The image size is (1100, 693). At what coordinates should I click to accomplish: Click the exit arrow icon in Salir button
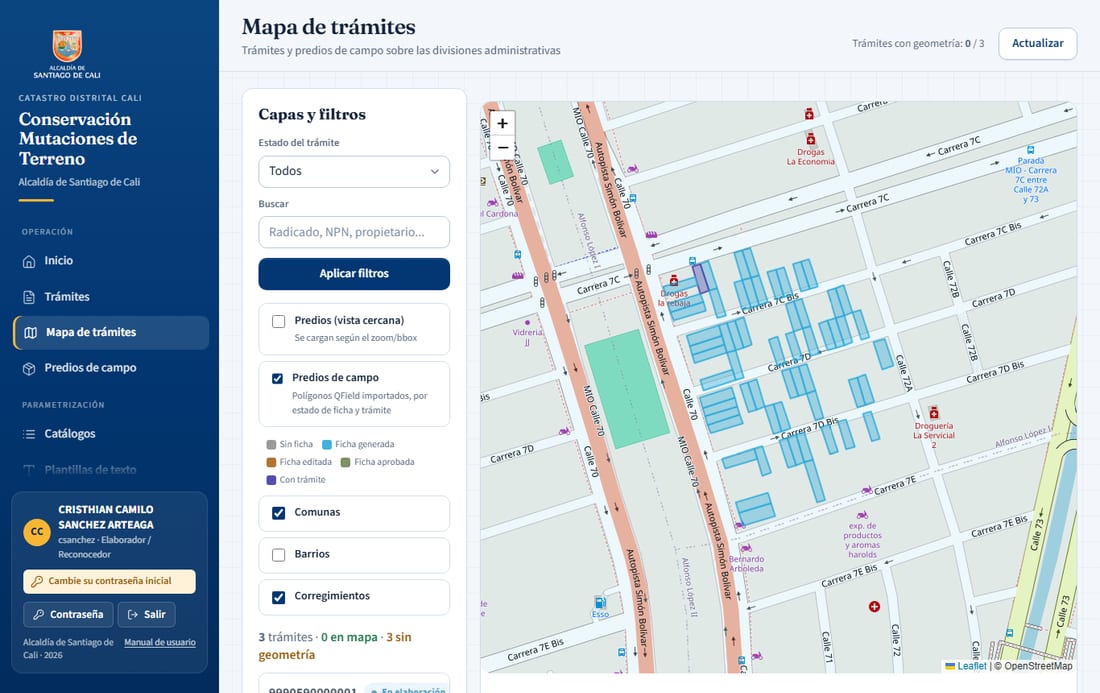pyautogui.click(x=133, y=614)
